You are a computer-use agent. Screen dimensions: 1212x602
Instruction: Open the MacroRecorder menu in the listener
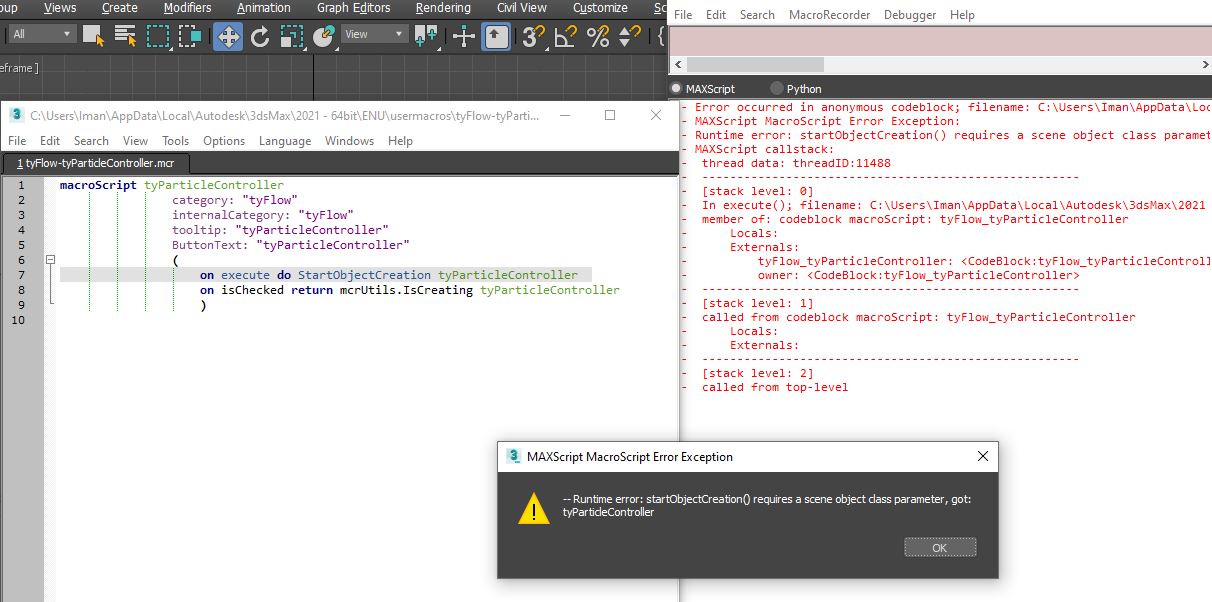point(829,15)
